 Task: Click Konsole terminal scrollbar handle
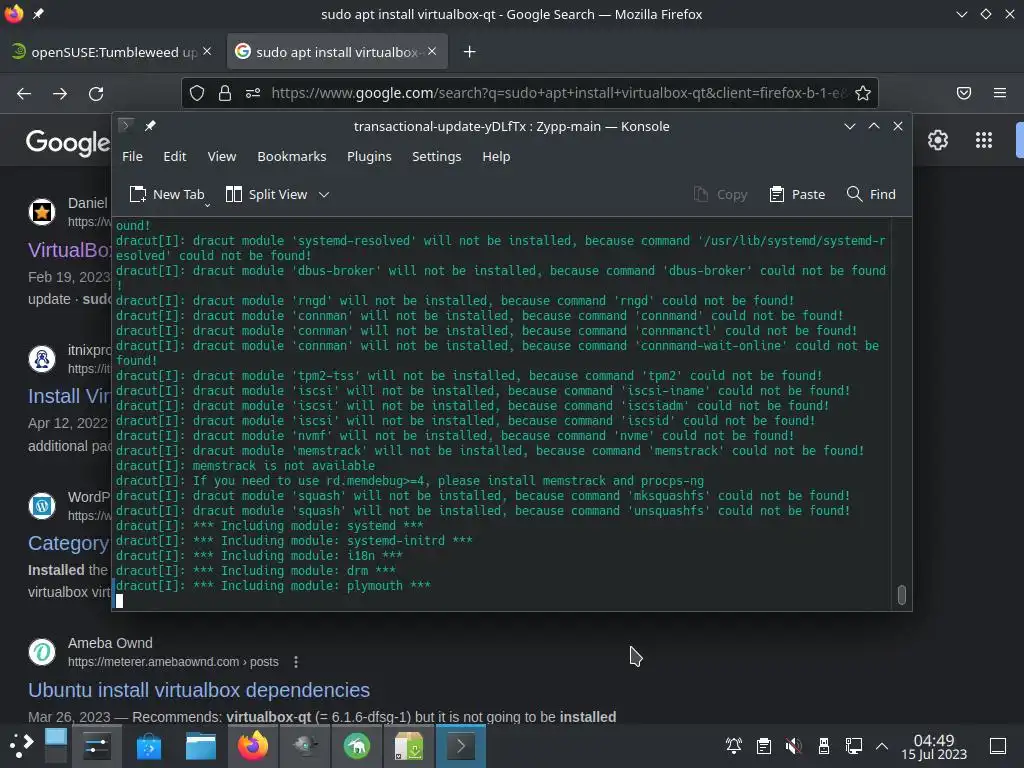click(x=902, y=595)
